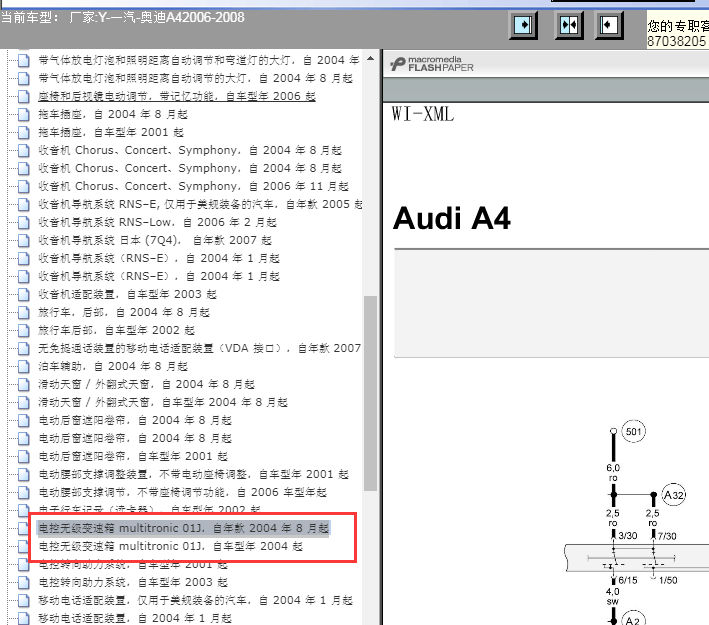Viewport: 709px width, 625px height.
Task: Open 无免提通话装置的移动电话适配装置 (VDA 接口) entry
Action: coord(199,348)
